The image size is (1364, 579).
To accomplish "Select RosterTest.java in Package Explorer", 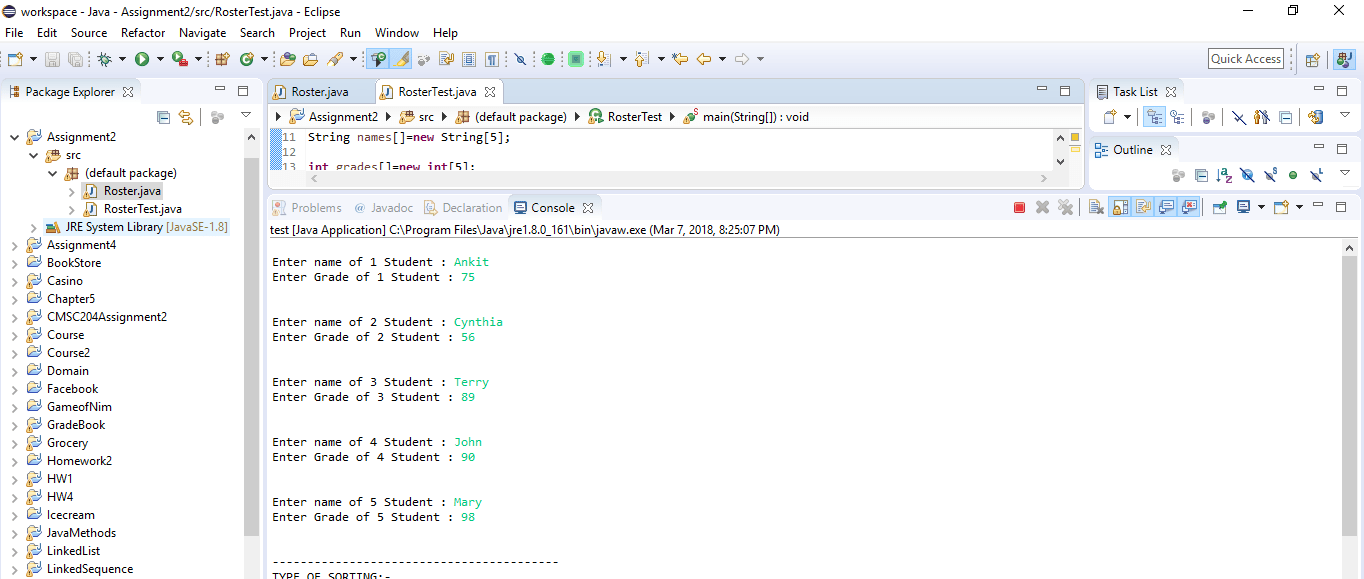I will click(143, 209).
